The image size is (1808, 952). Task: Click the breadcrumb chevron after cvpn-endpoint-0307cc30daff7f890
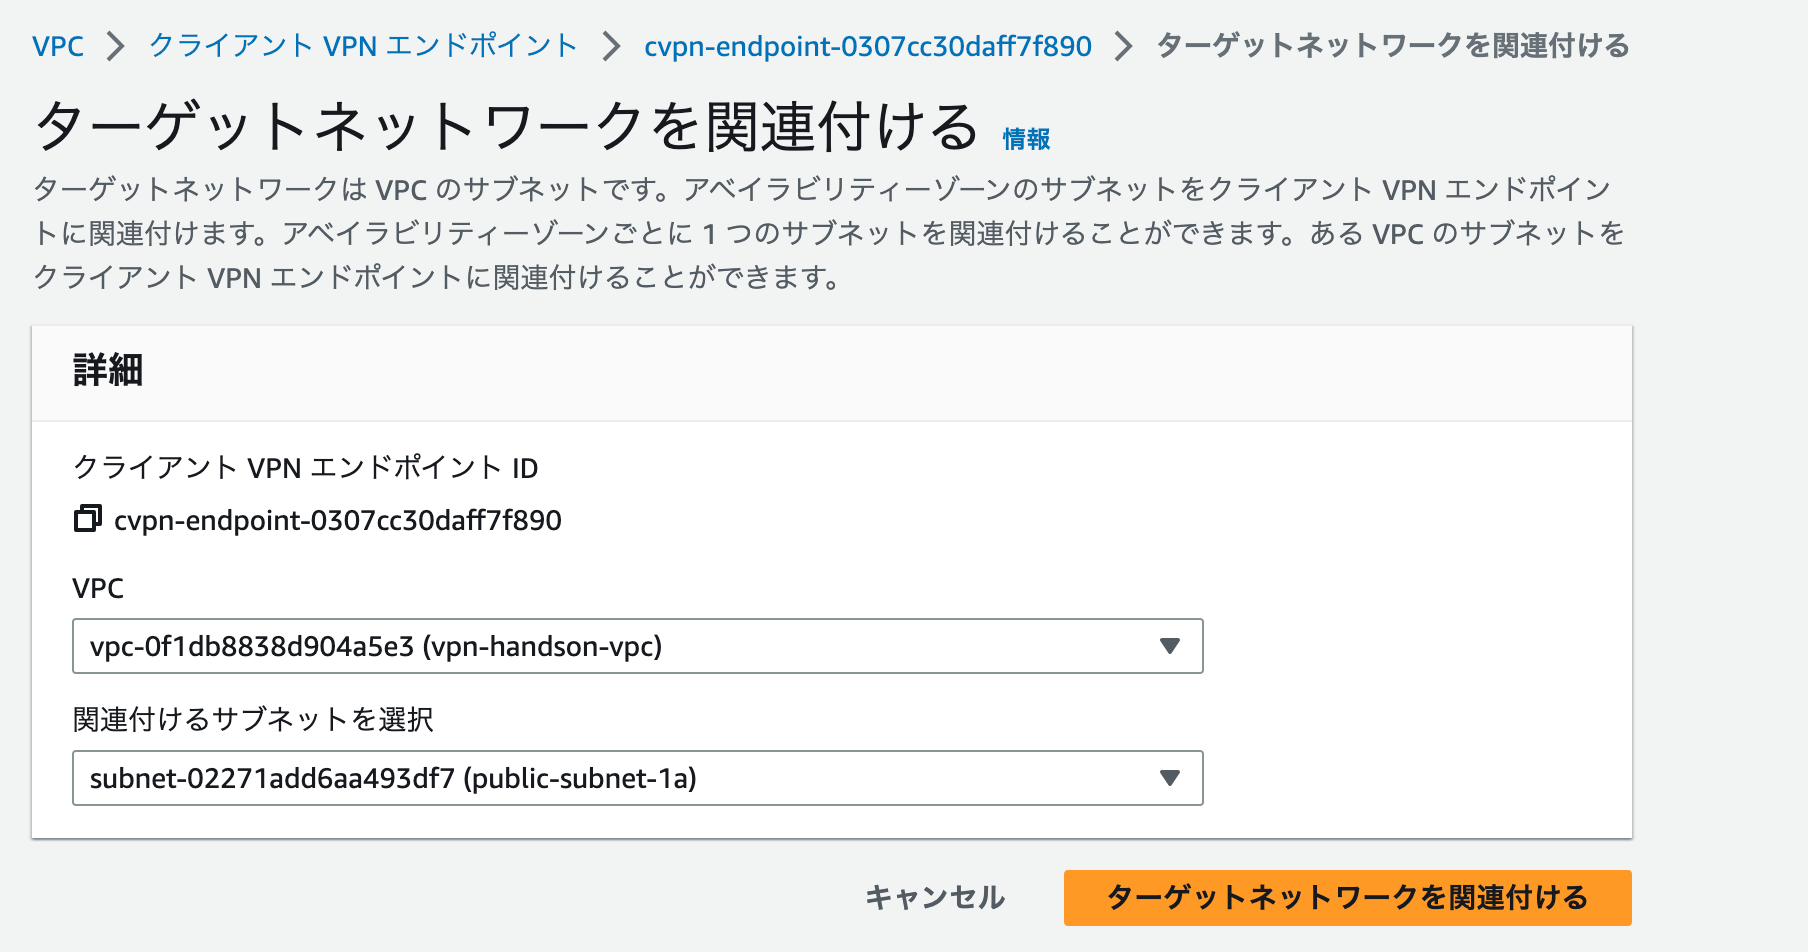[x=1126, y=45]
